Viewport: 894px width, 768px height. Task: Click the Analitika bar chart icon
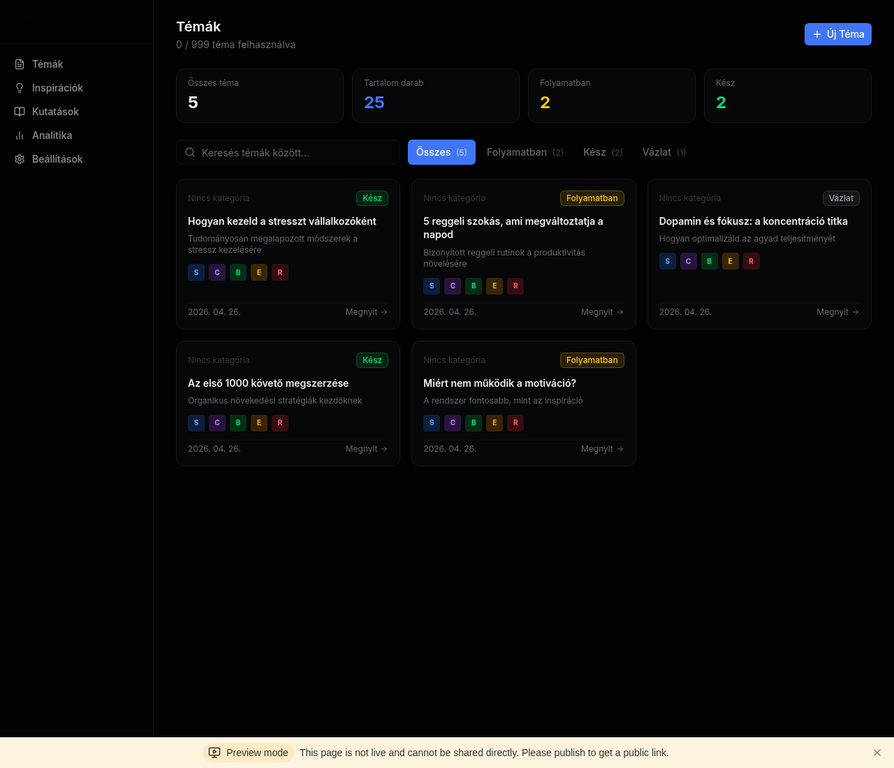point(19,135)
